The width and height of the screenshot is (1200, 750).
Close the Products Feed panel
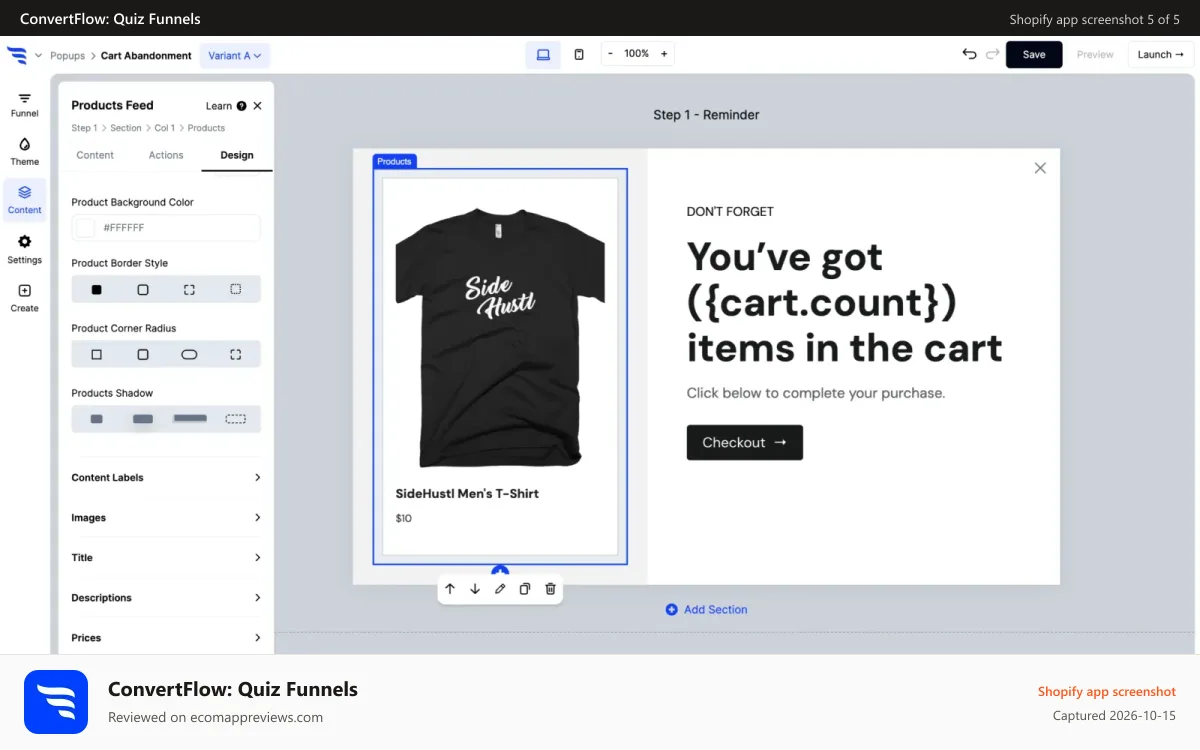[x=257, y=105]
